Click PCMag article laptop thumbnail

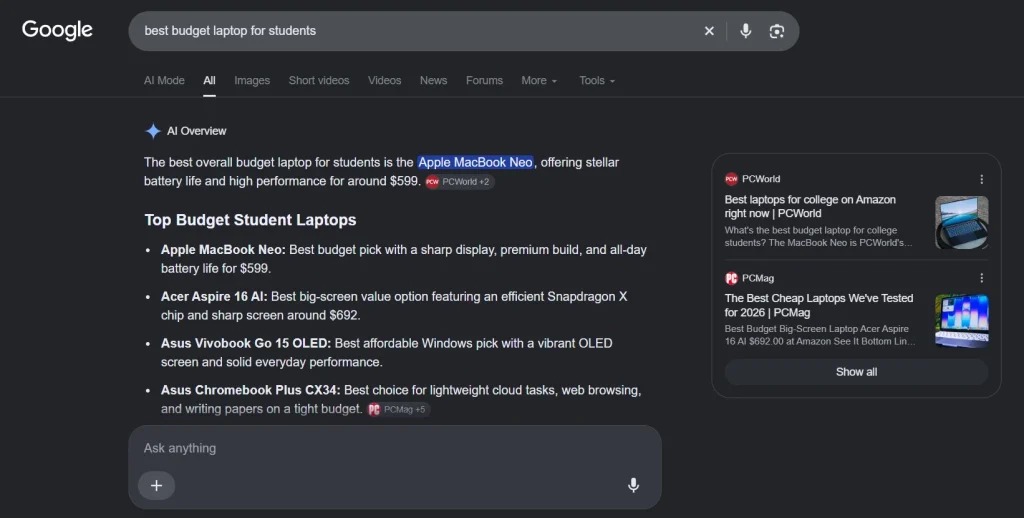pos(961,321)
